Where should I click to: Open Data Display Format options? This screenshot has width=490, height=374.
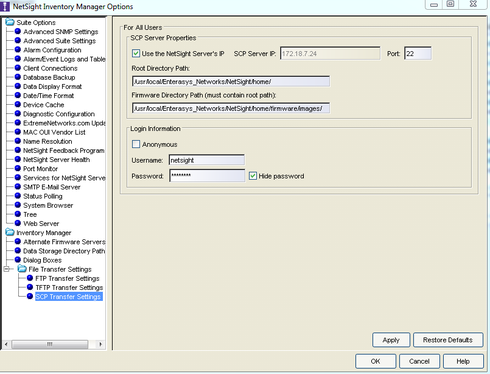pos(52,86)
